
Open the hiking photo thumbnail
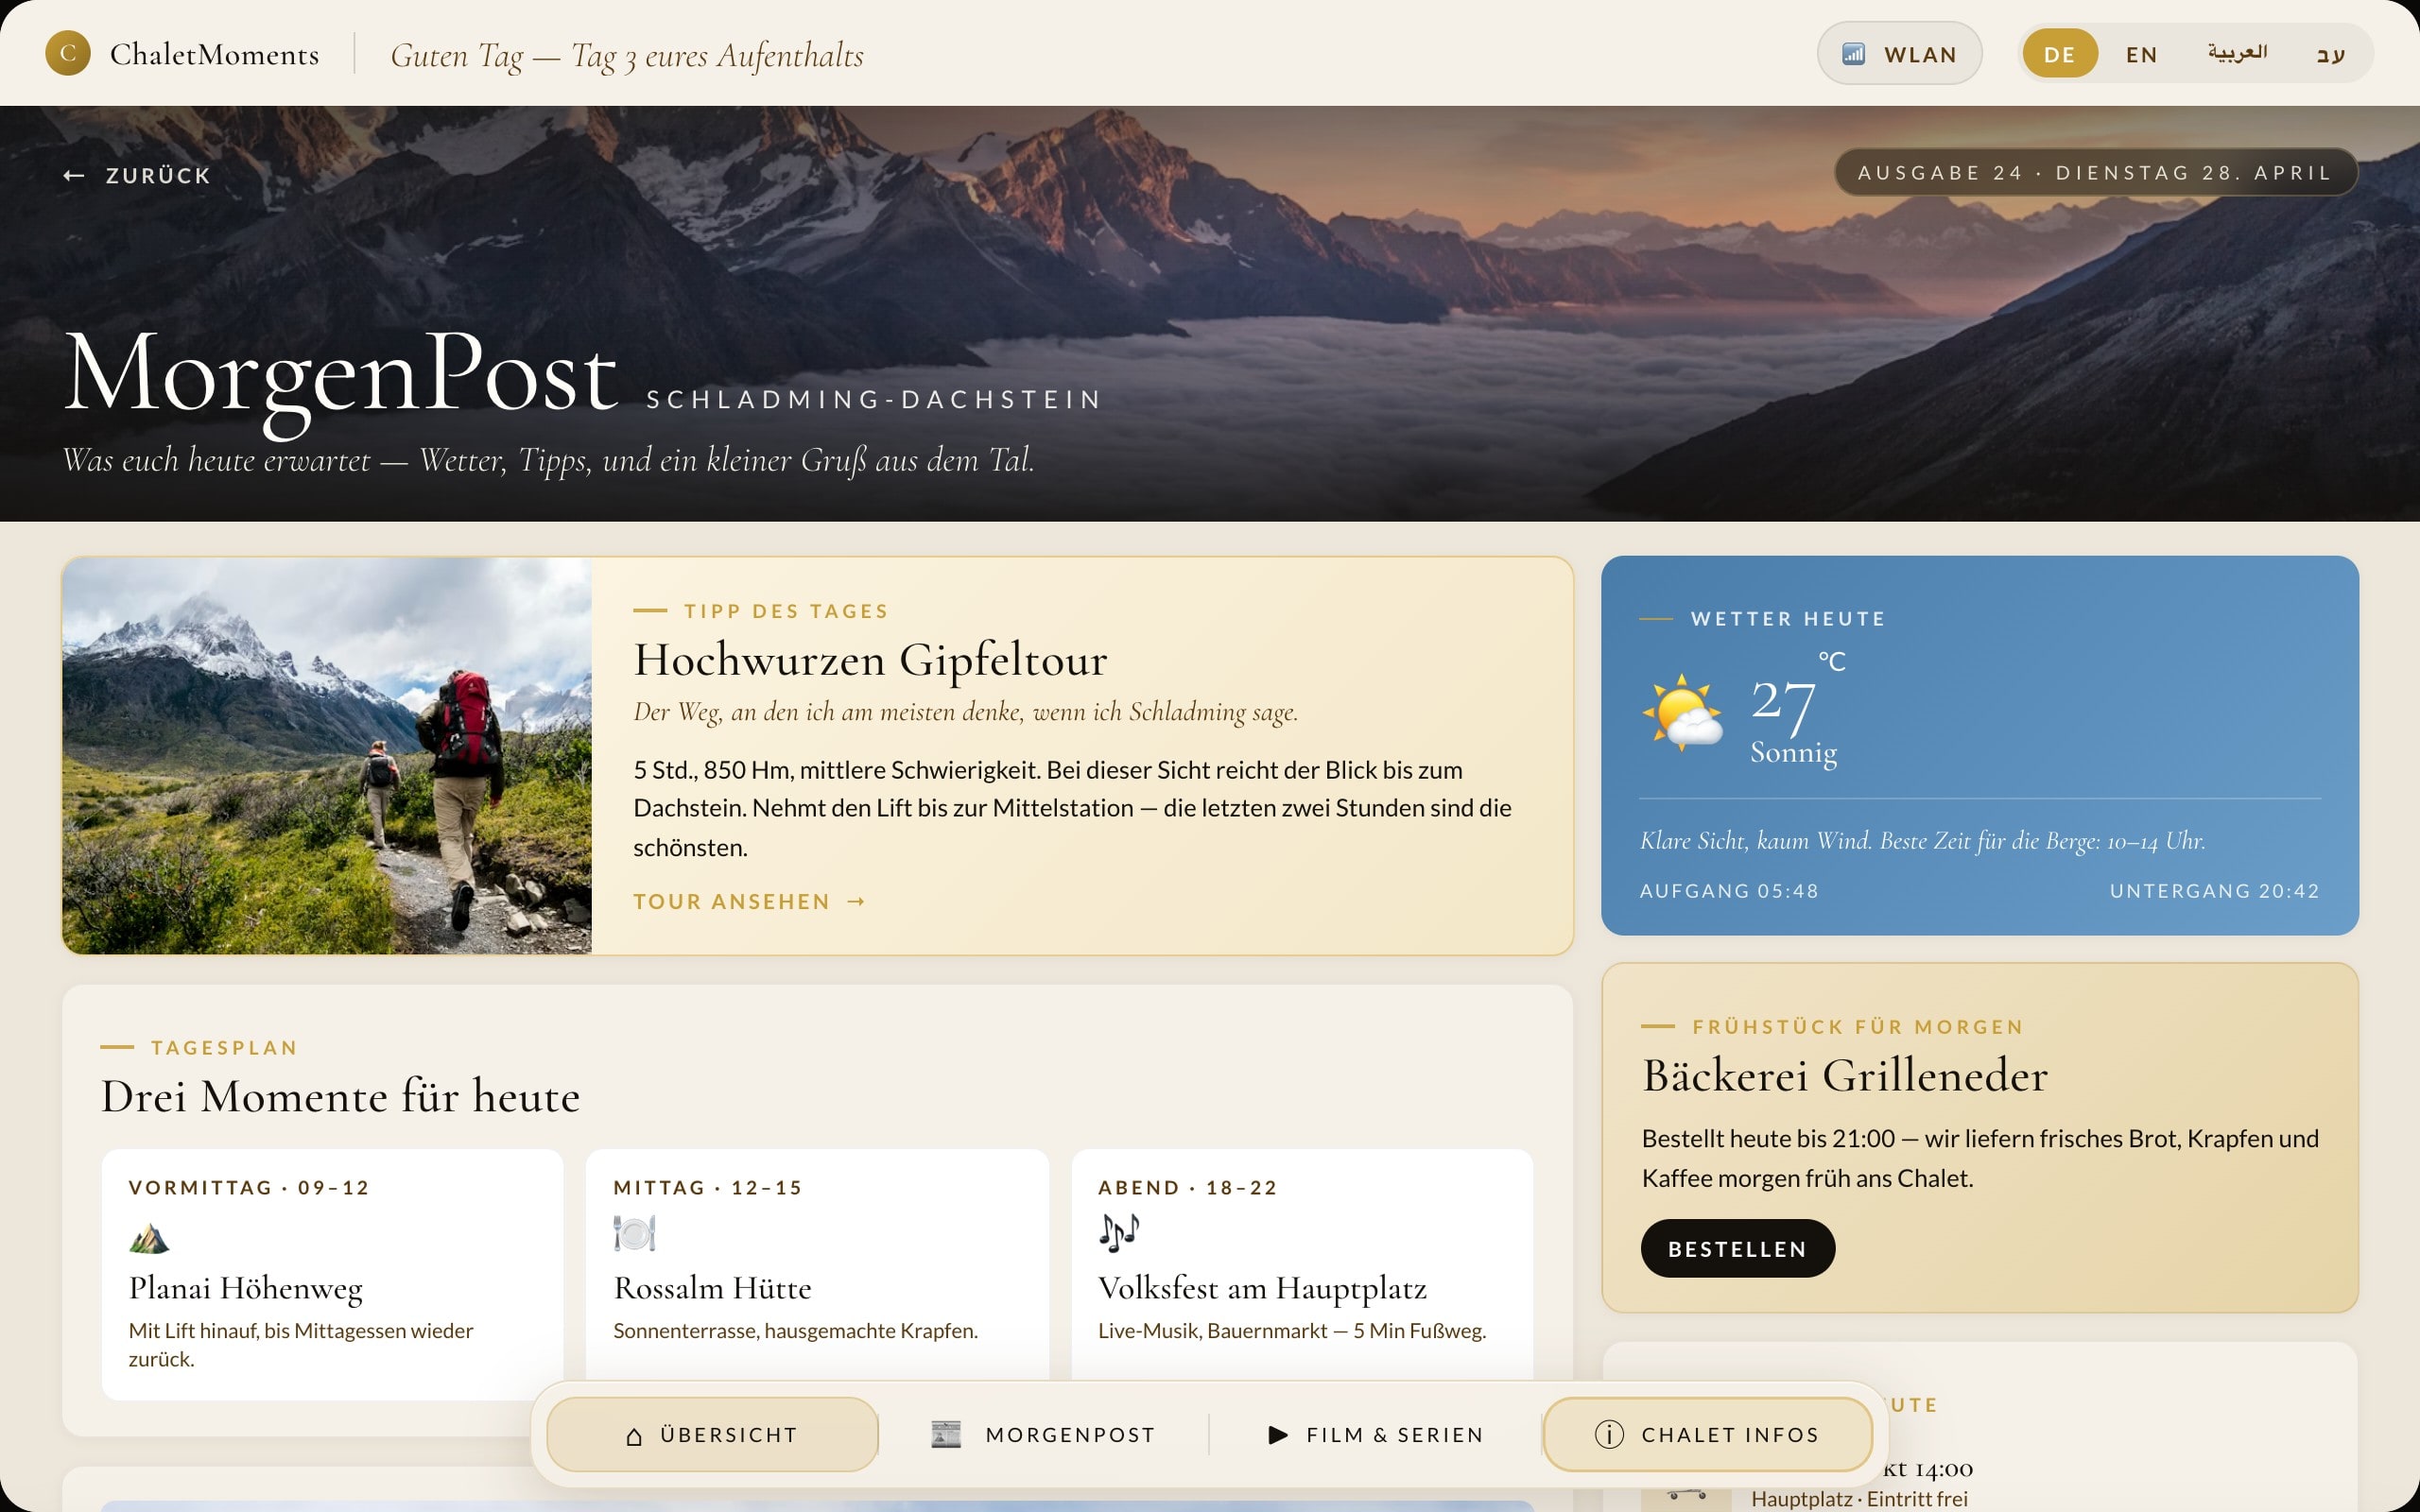pyautogui.click(x=327, y=756)
